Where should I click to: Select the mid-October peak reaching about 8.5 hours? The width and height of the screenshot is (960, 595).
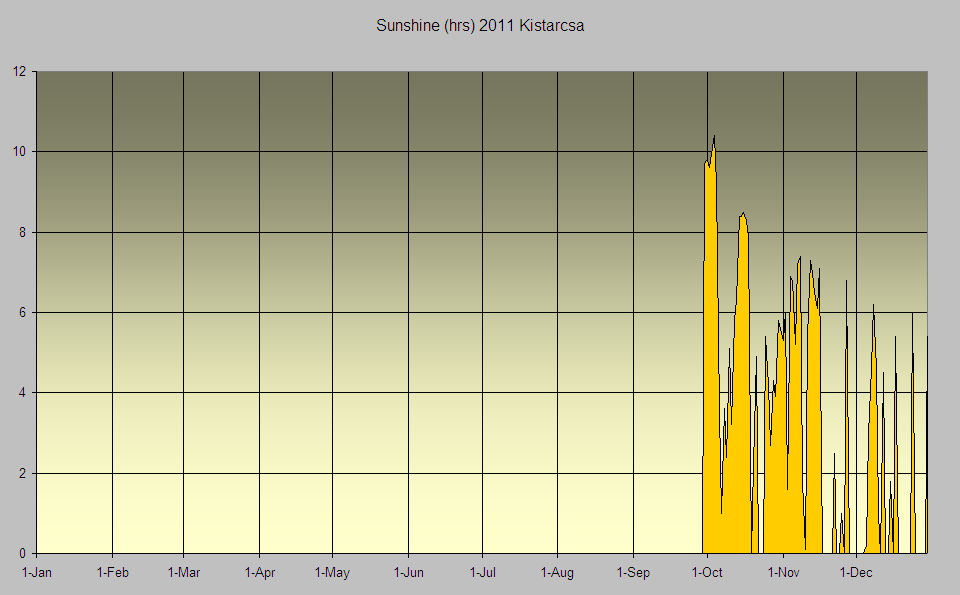pyautogui.click(x=742, y=216)
